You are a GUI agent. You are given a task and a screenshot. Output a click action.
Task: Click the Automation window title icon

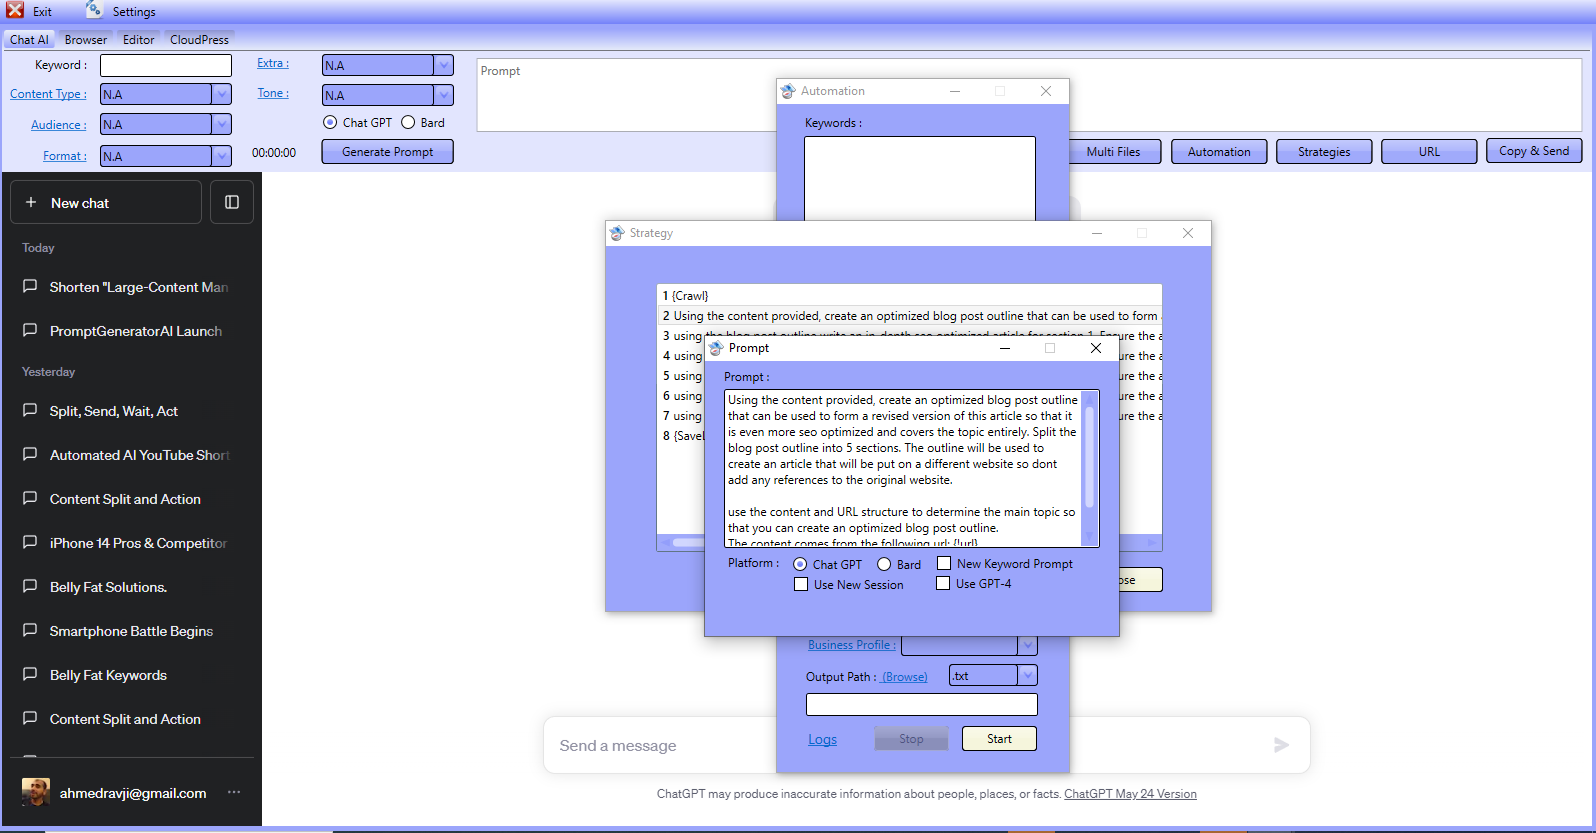pyautogui.click(x=788, y=91)
